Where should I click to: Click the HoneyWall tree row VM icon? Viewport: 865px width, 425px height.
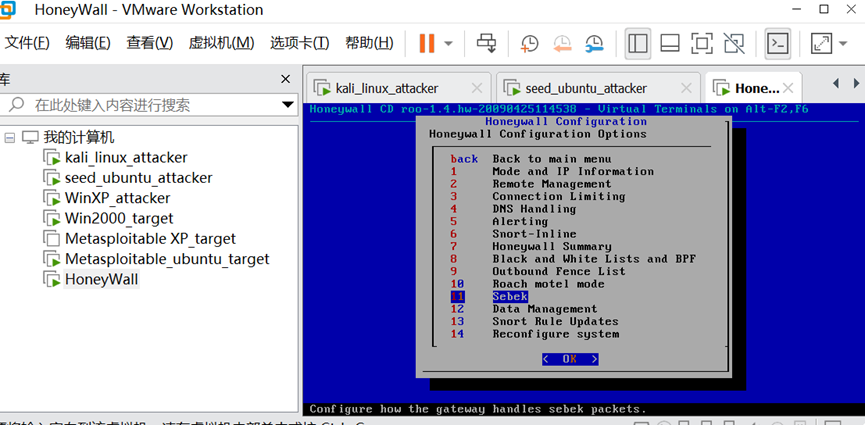tap(52, 279)
